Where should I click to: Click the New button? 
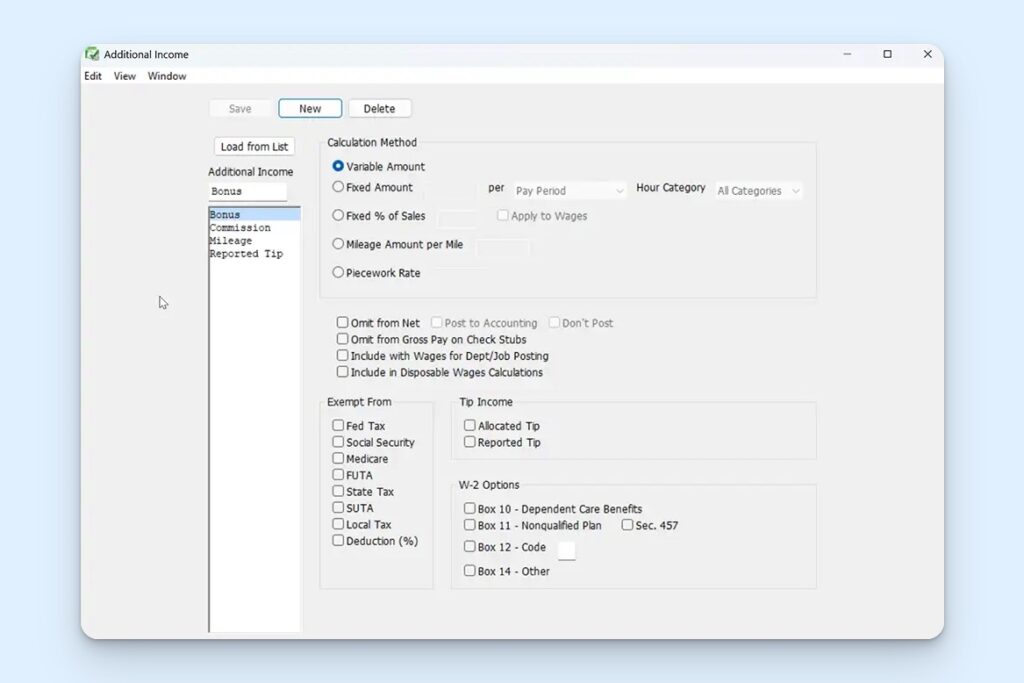coord(310,108)
